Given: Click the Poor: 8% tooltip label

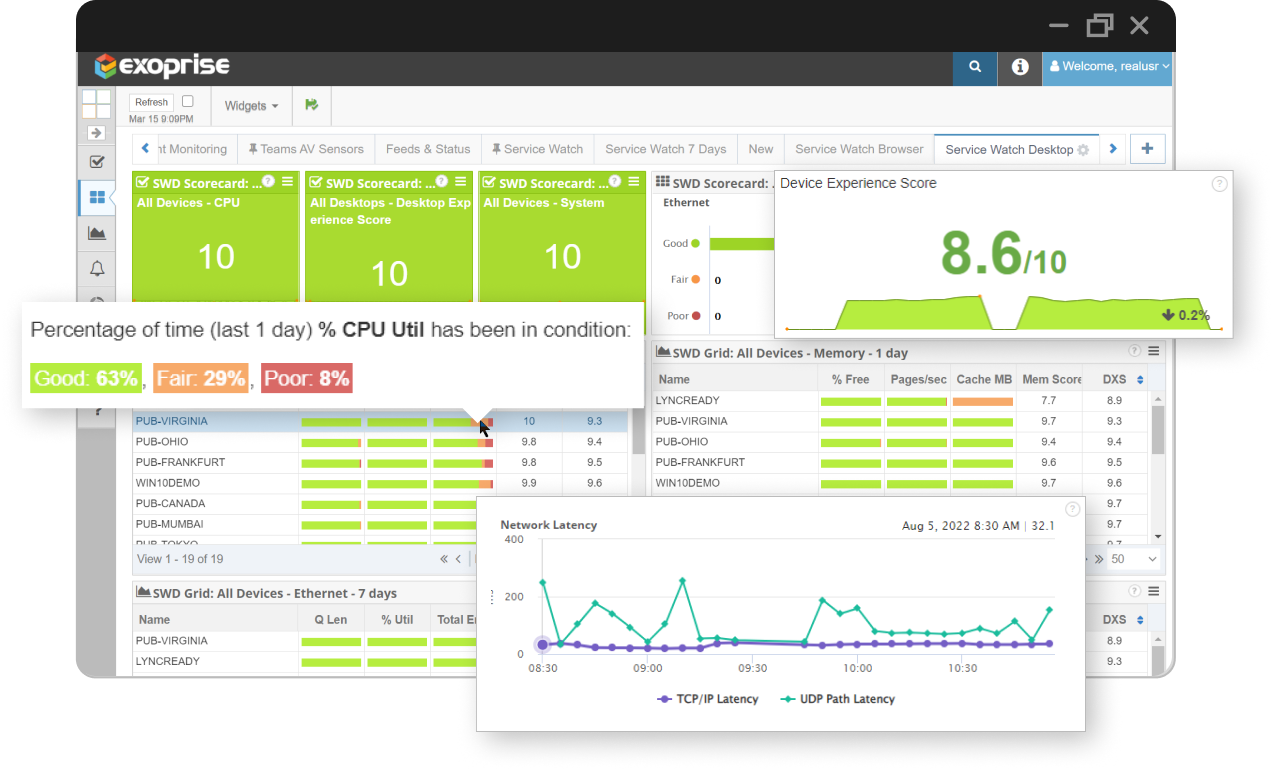Looking at the screenshot, I should (x=306, y=378).
